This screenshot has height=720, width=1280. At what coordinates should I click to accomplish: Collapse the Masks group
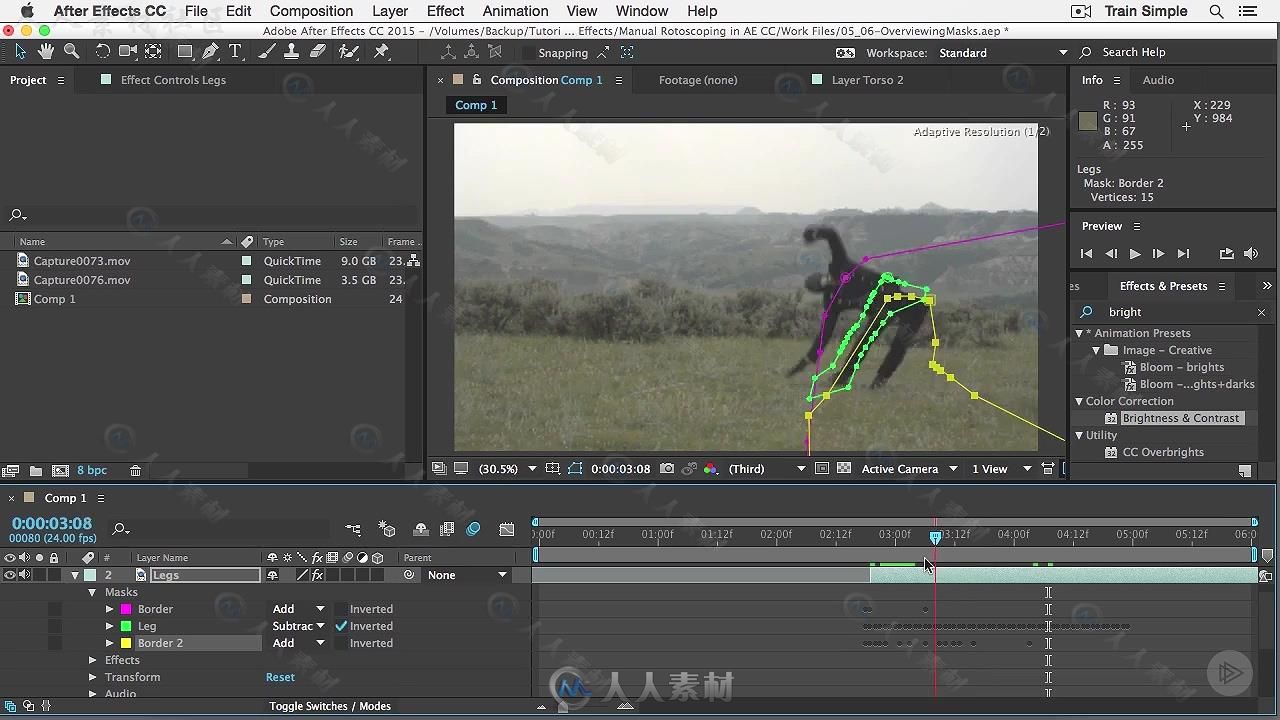tap(93, 592)
